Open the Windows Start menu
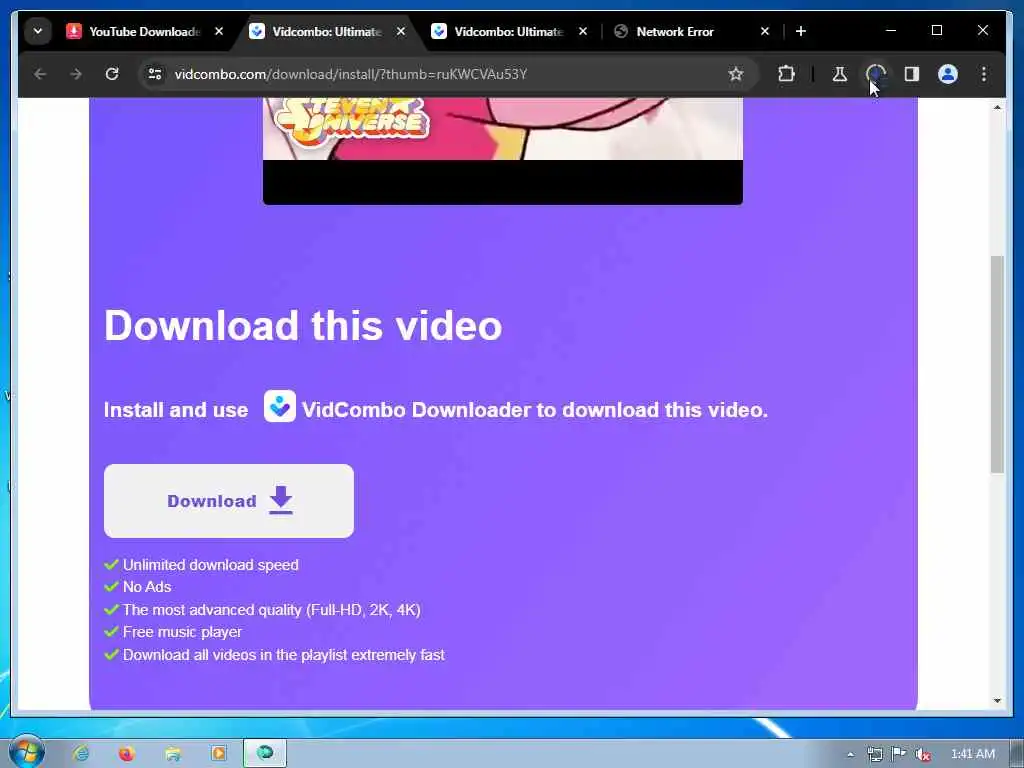 click(x=26, y=752)
